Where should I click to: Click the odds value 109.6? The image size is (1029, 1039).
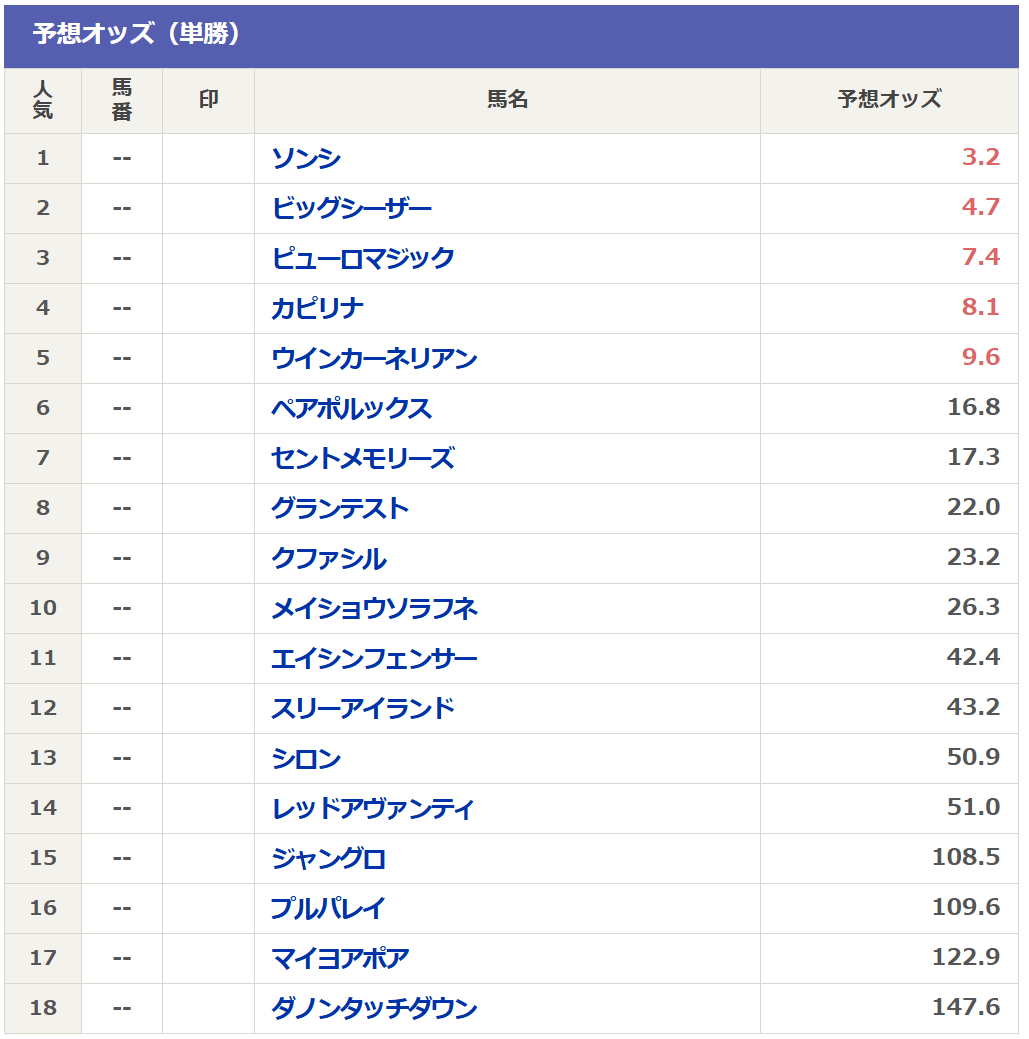966,908
